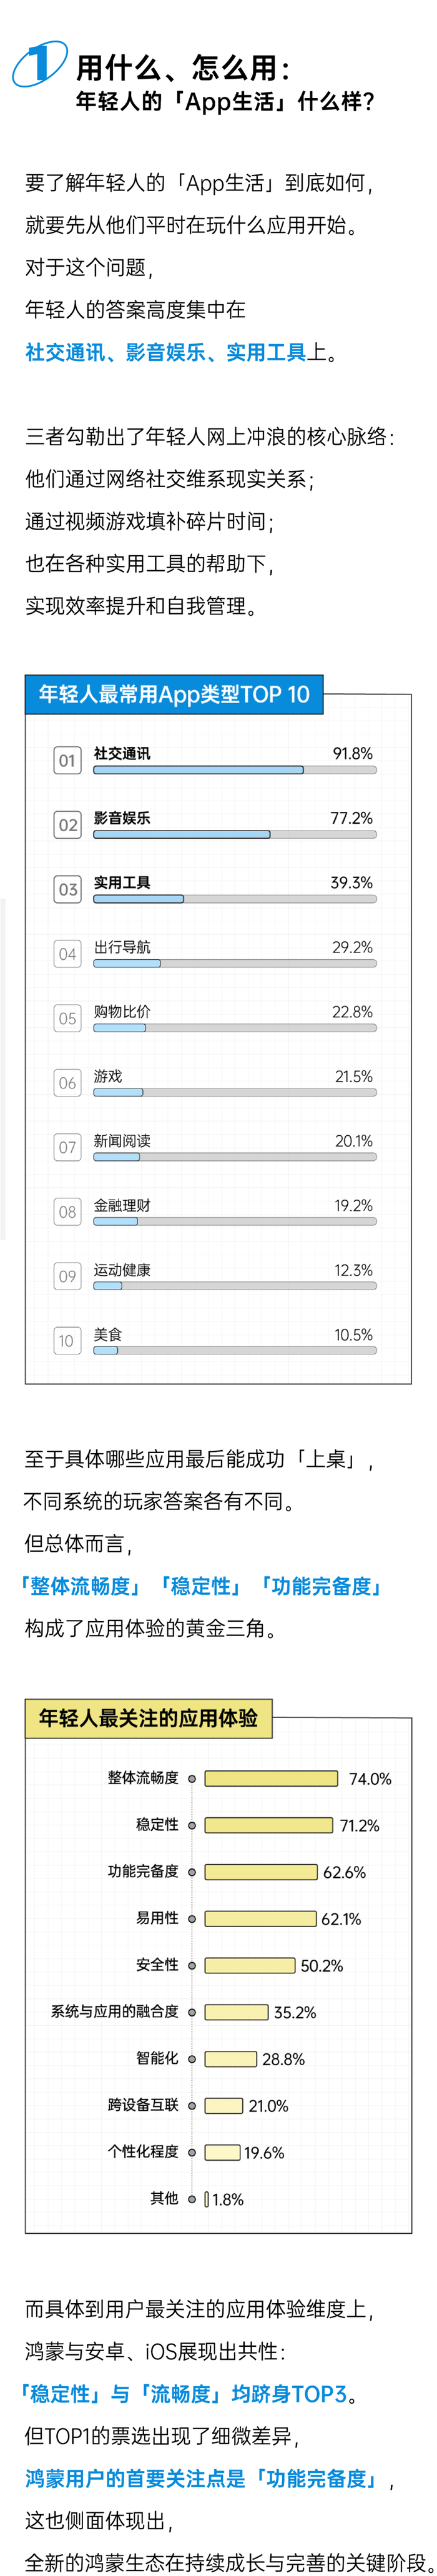
Task: Click the heading 用什么、怎么用
Action: [x=184, y=68]
